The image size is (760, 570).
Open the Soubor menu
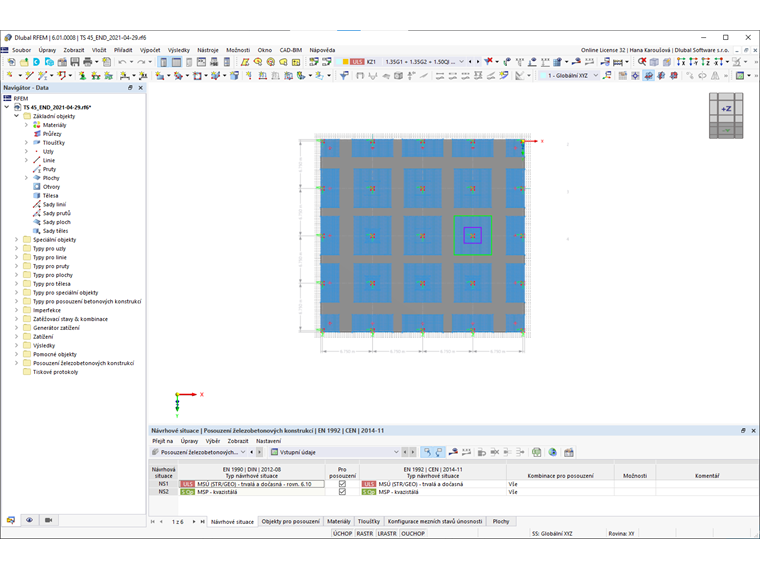point(21,50)
